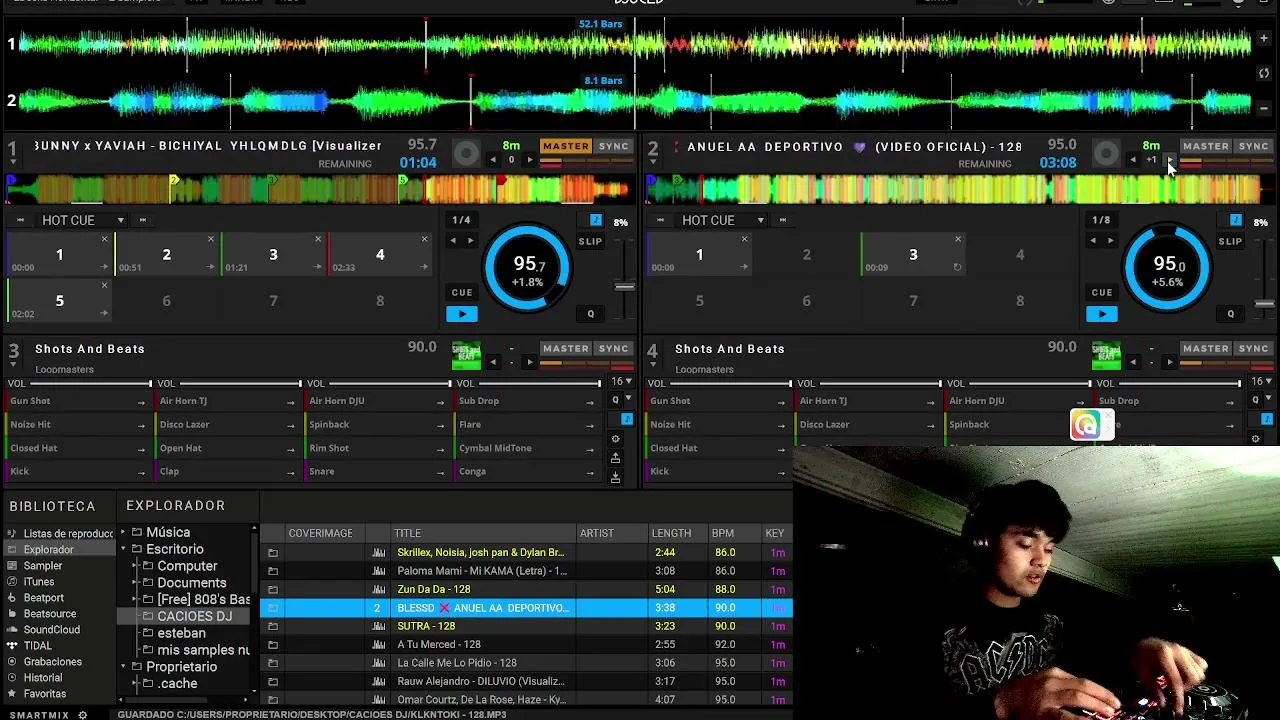Click the Gun Shot column VOL slider on deck 3

(90, 384)
